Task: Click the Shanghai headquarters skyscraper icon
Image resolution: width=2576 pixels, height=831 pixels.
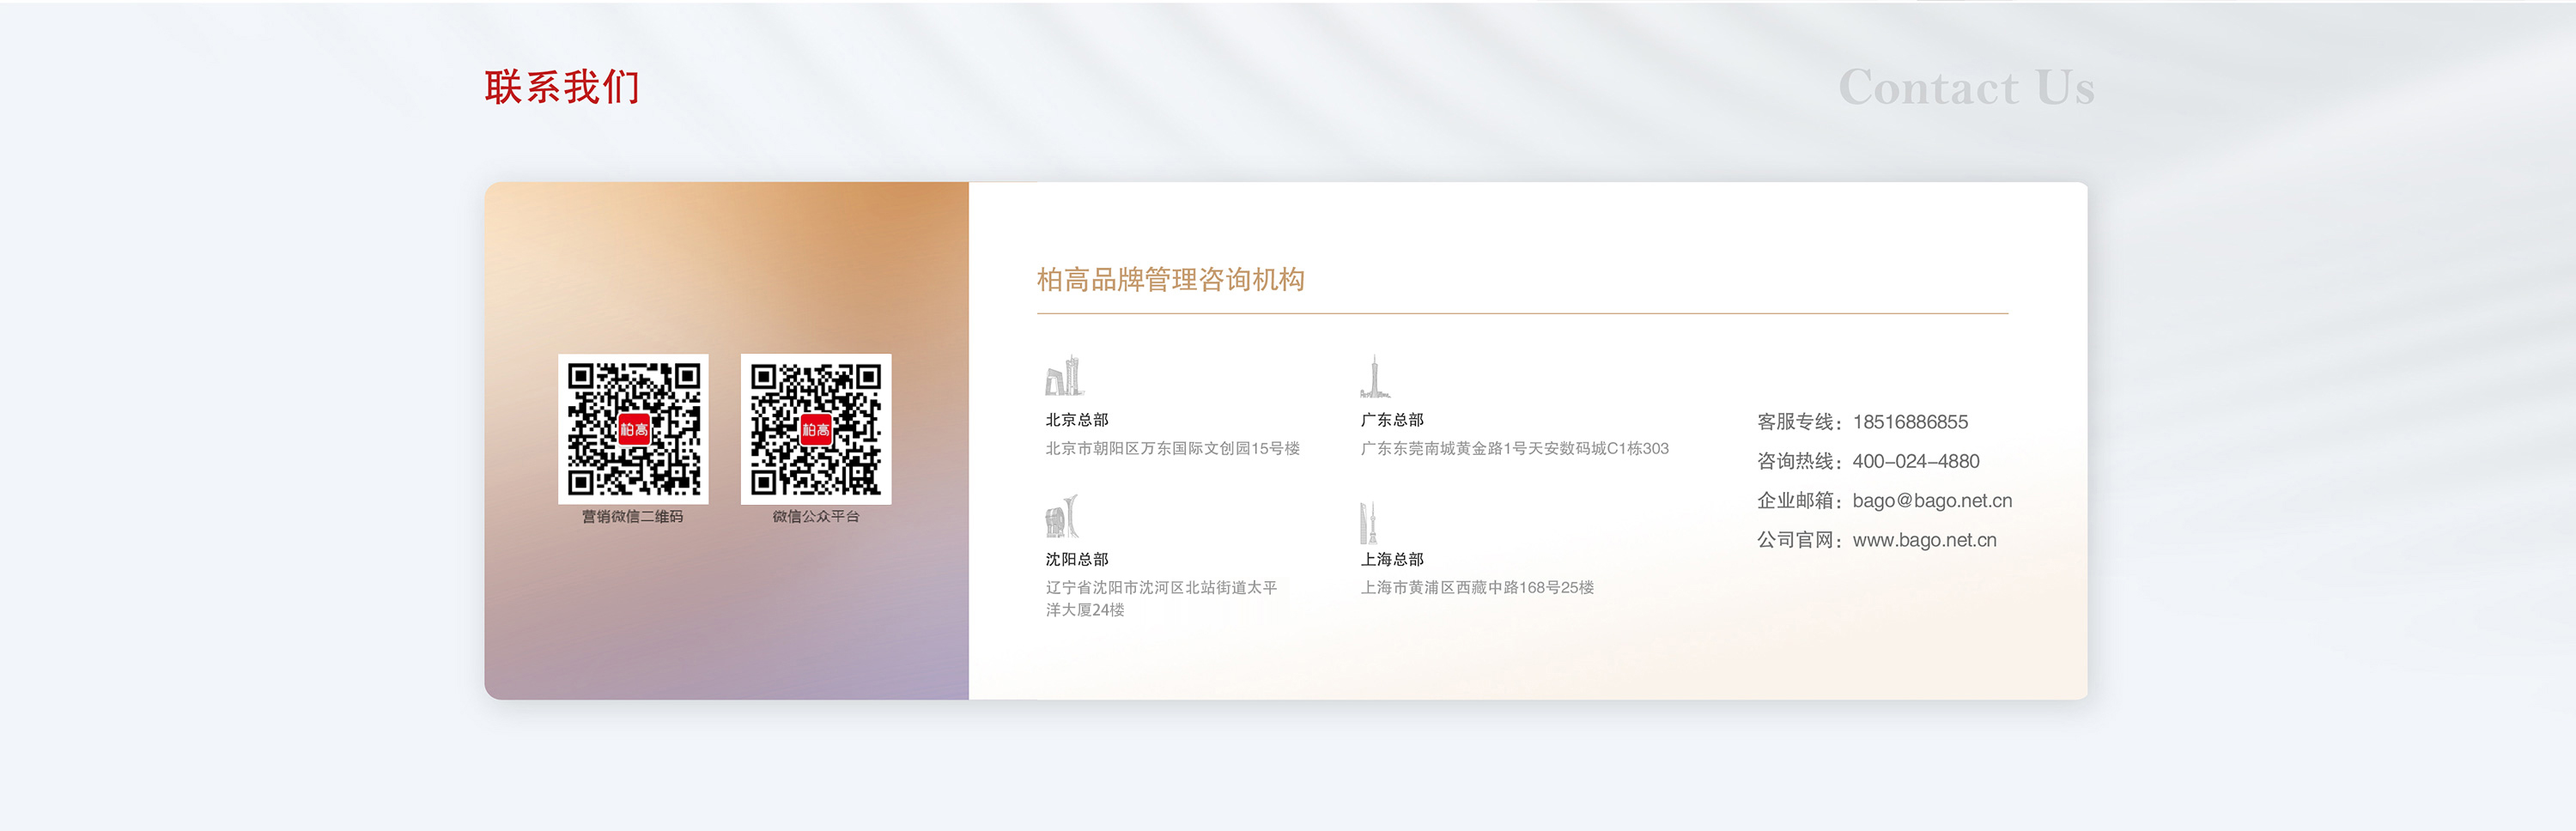Action: [1369, 522]
